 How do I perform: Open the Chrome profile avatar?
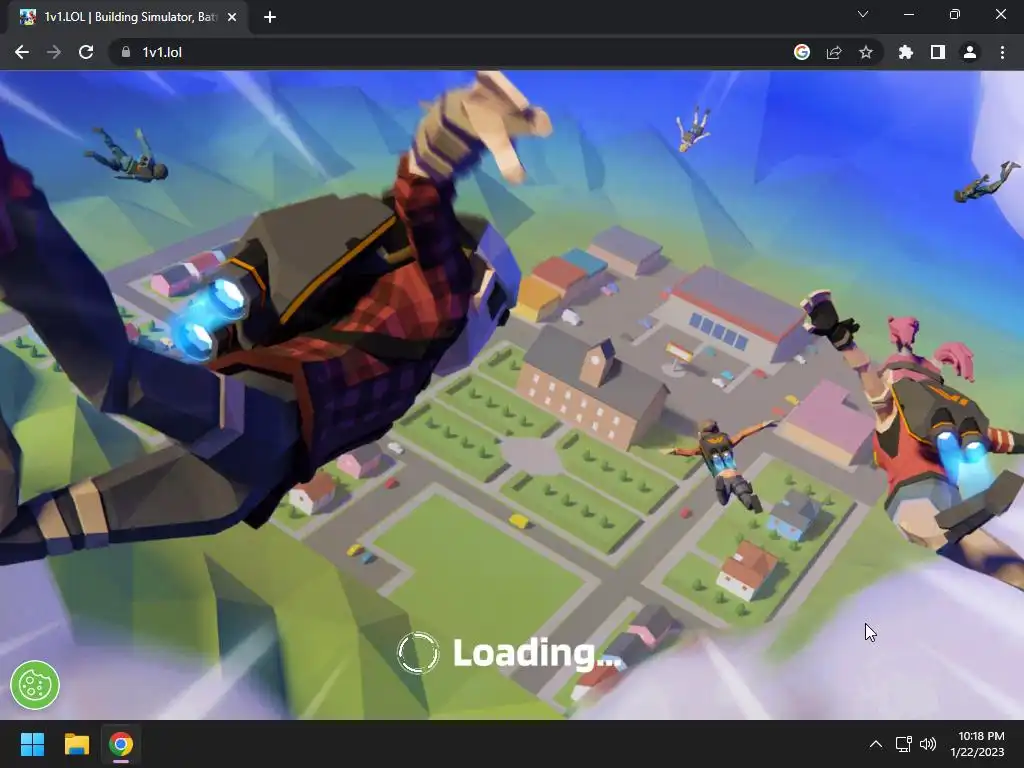(x=970, y=52)
